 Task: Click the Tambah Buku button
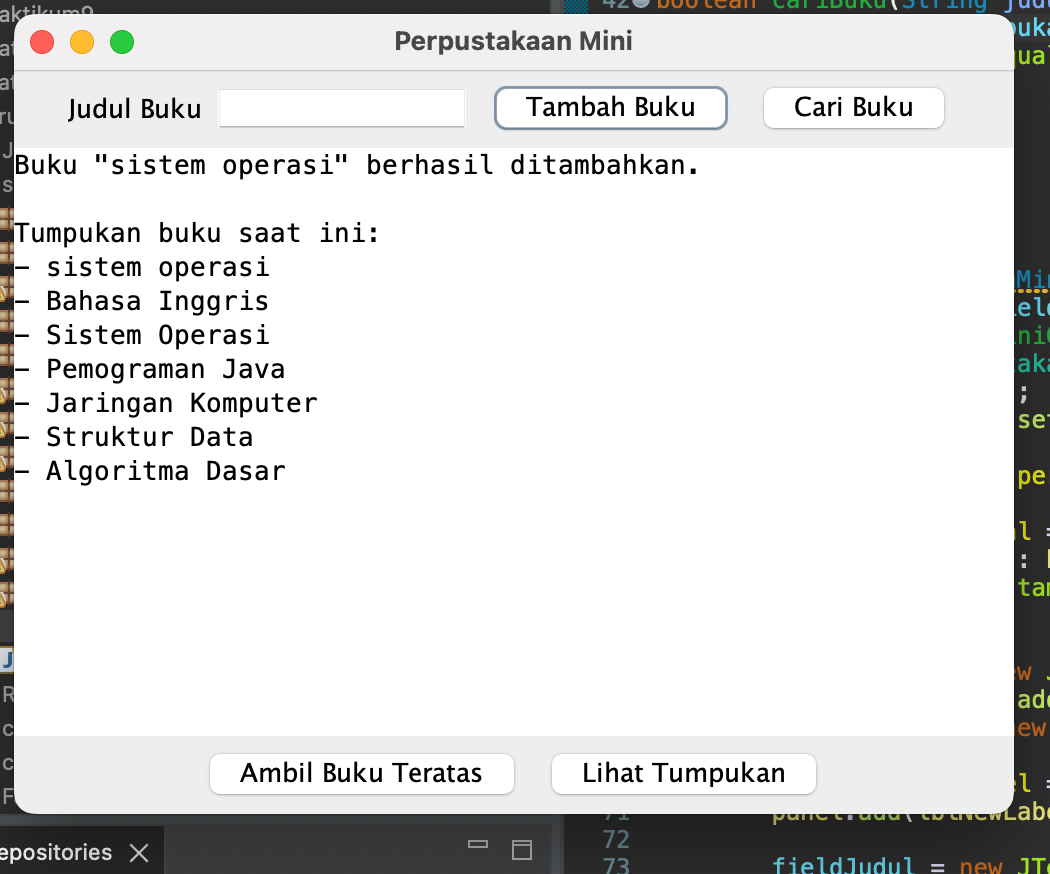click(610, 108)
